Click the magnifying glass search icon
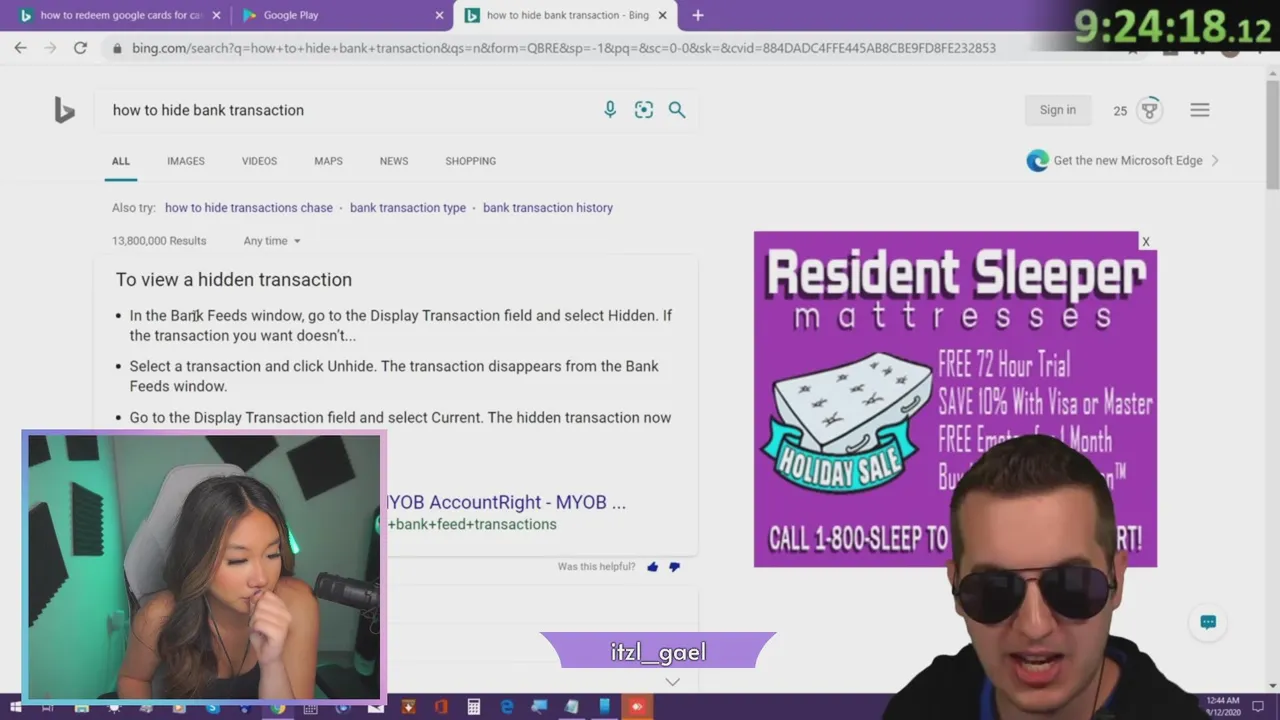Viewport: 1280px width, 720px height. [677, 110]
